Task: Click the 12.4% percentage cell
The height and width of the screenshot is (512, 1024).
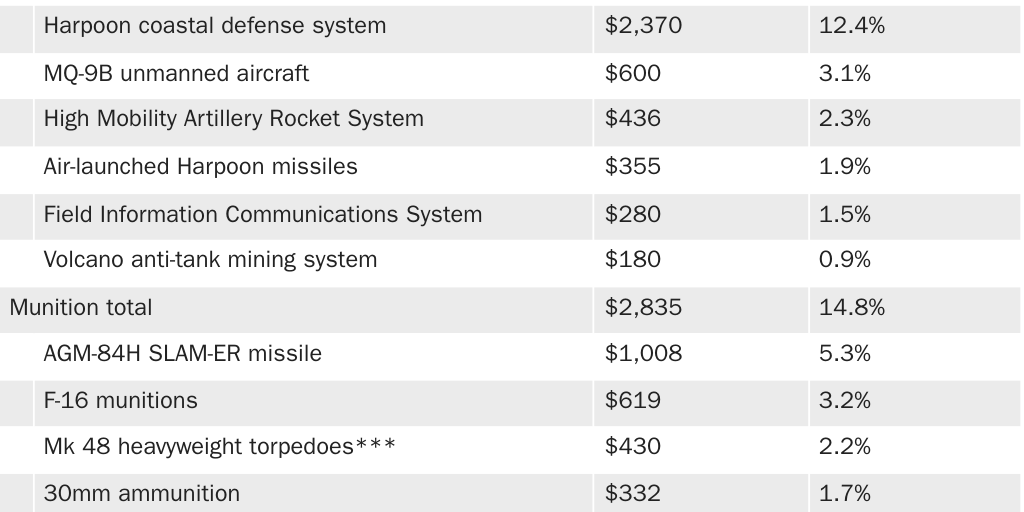Action: [x=851, y=25]
